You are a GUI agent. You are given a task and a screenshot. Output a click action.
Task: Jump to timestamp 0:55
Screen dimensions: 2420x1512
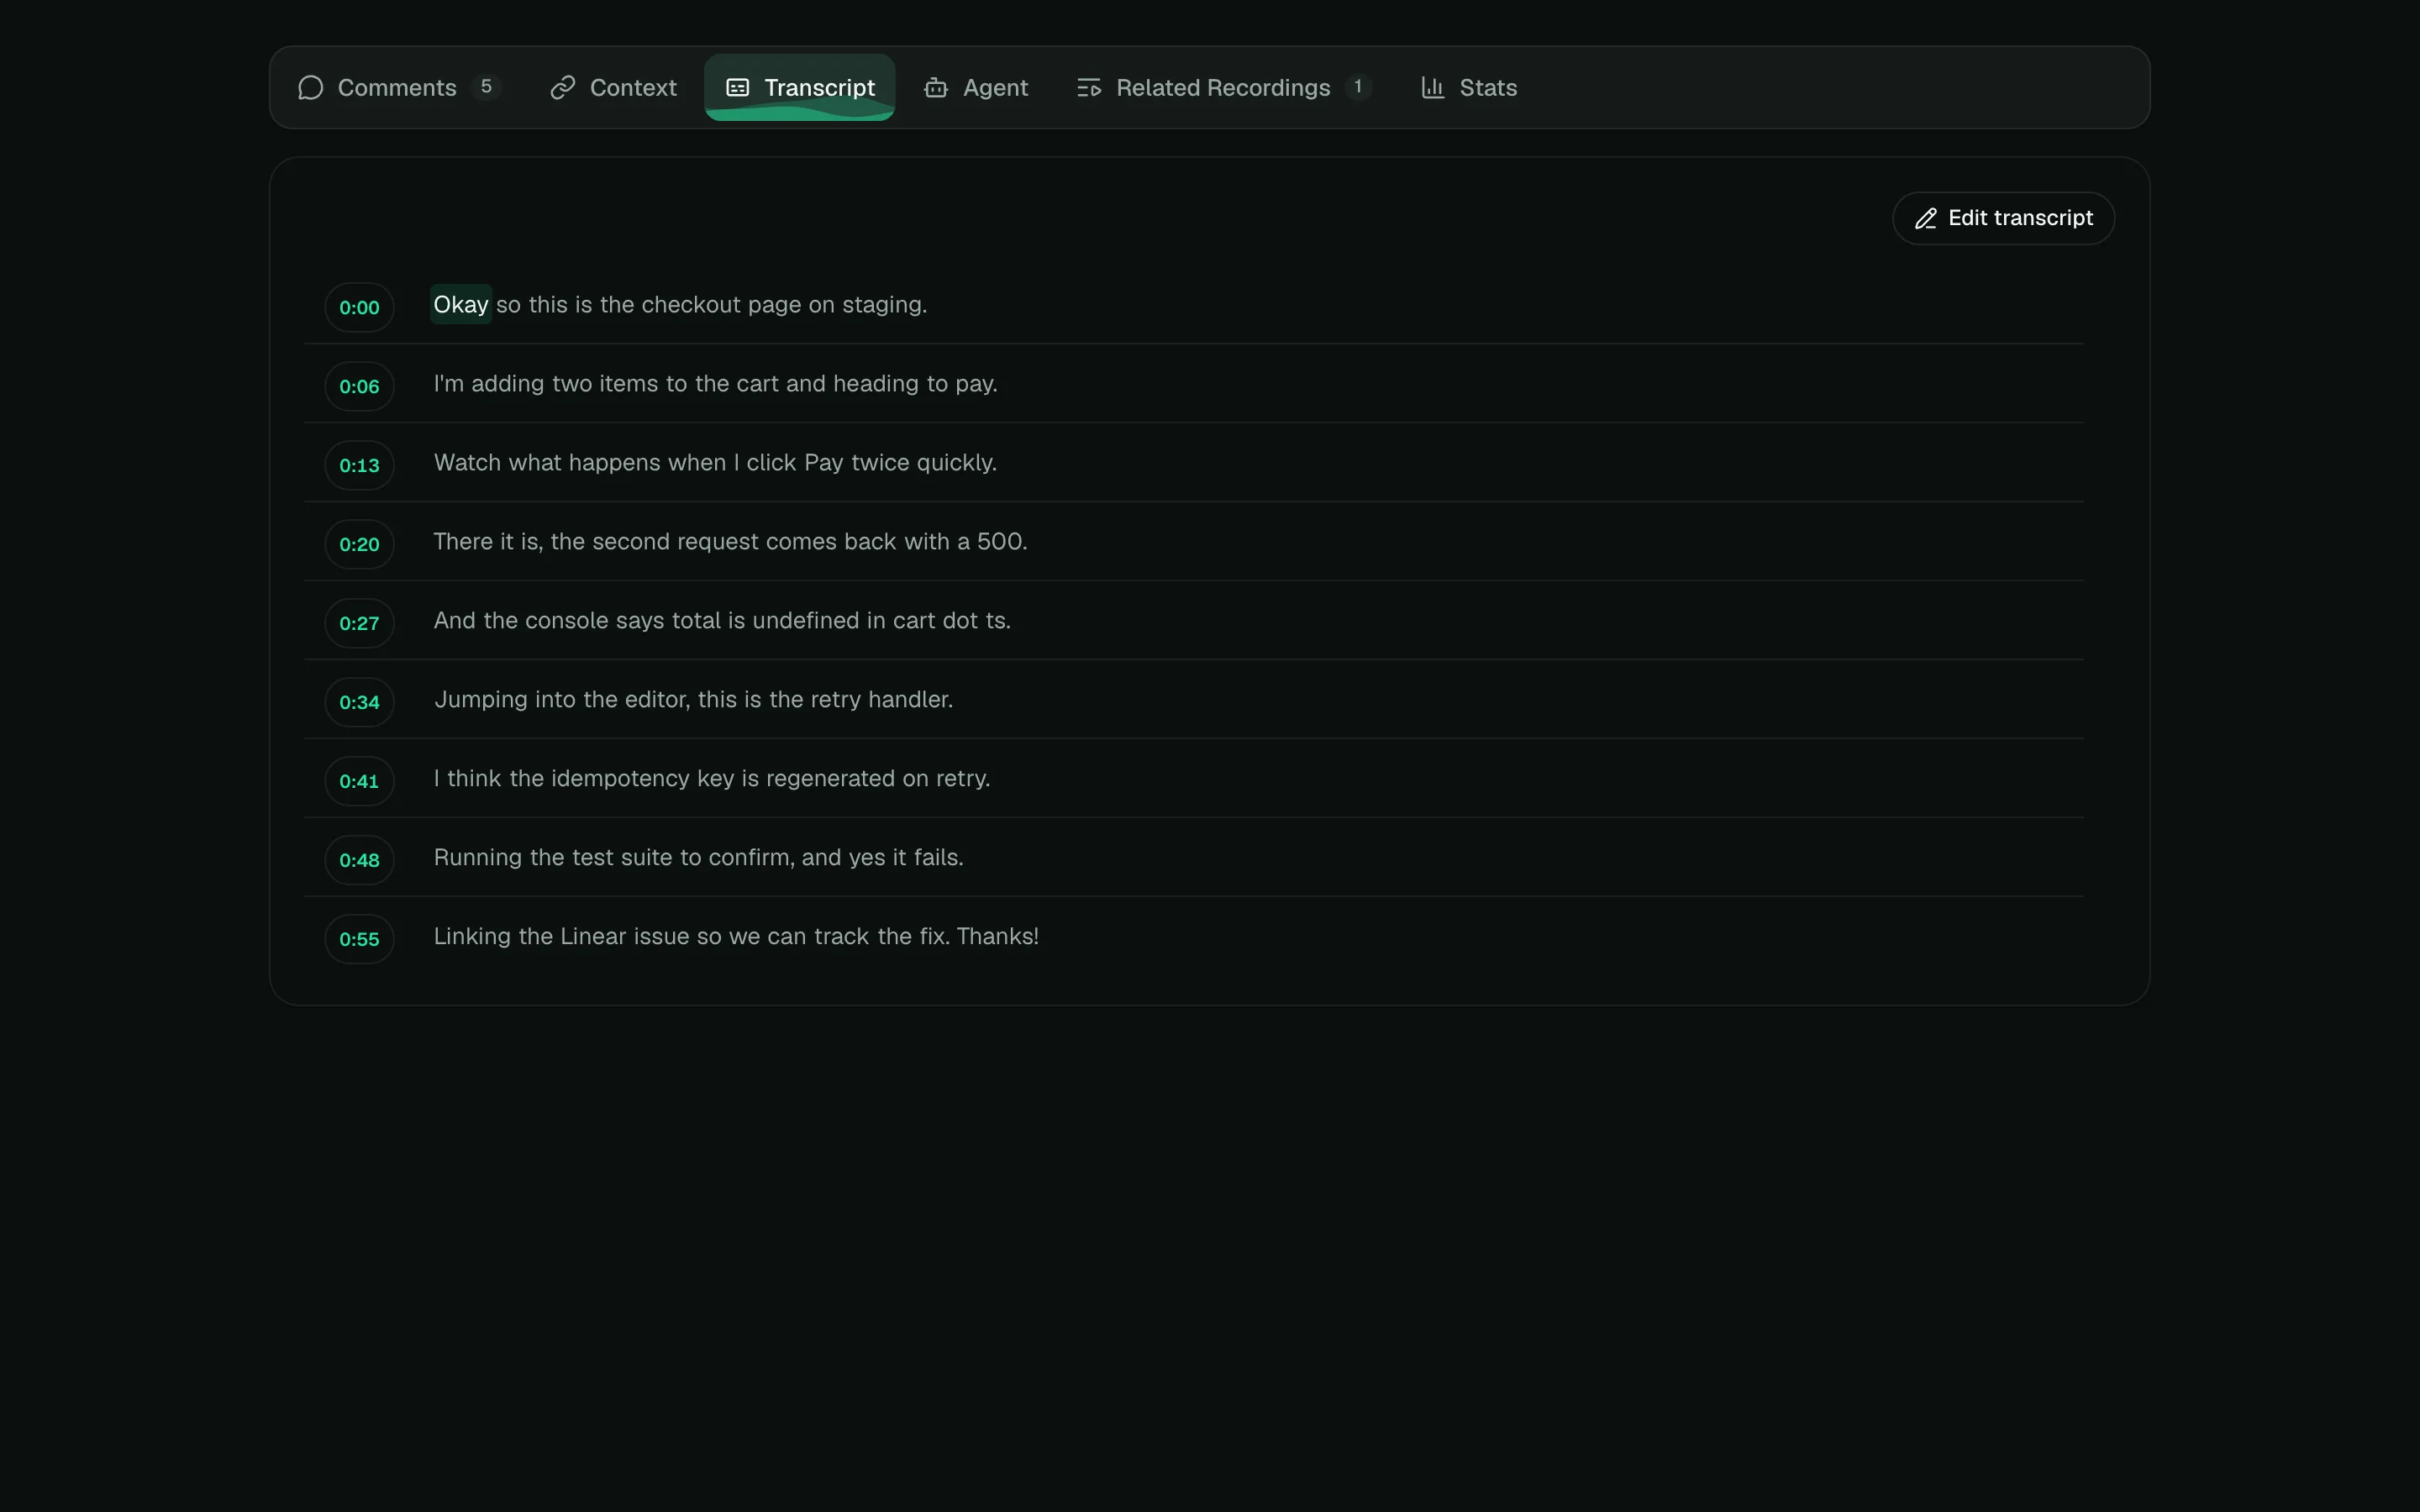pos(359,939)
